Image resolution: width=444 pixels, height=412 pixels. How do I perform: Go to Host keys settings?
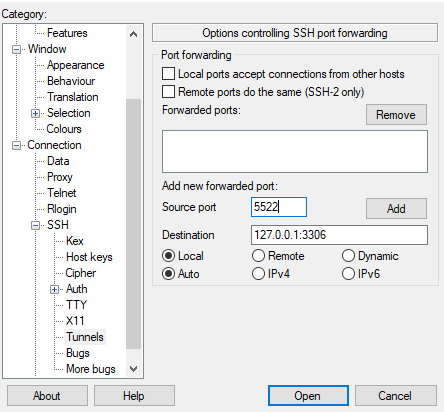(89, 257)
